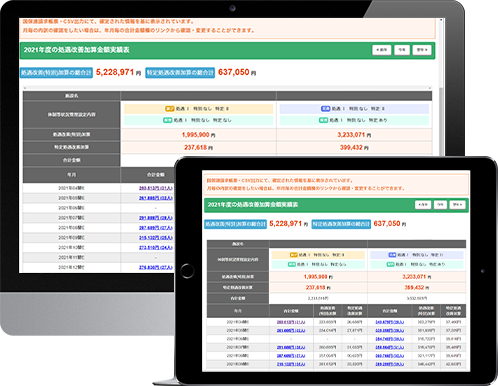
Task: Click previous year button on tablet screen
Action: (423, 205)
